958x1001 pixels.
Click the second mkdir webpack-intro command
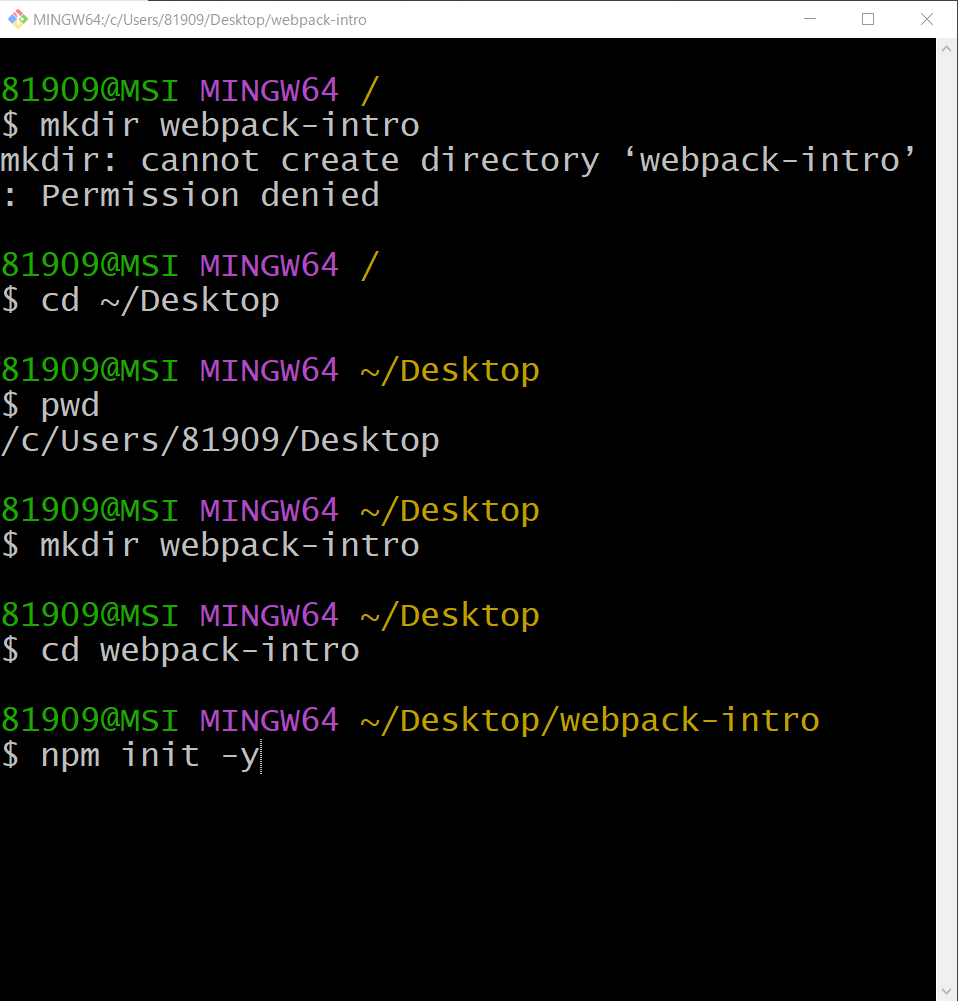point(228,544)
